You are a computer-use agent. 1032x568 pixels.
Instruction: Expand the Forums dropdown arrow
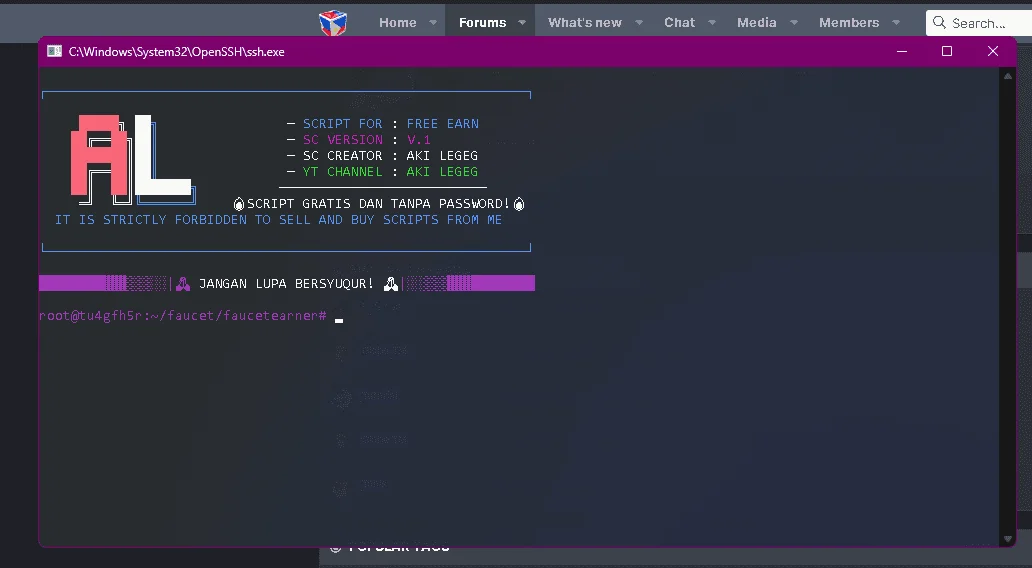click(x=522, y=22)
